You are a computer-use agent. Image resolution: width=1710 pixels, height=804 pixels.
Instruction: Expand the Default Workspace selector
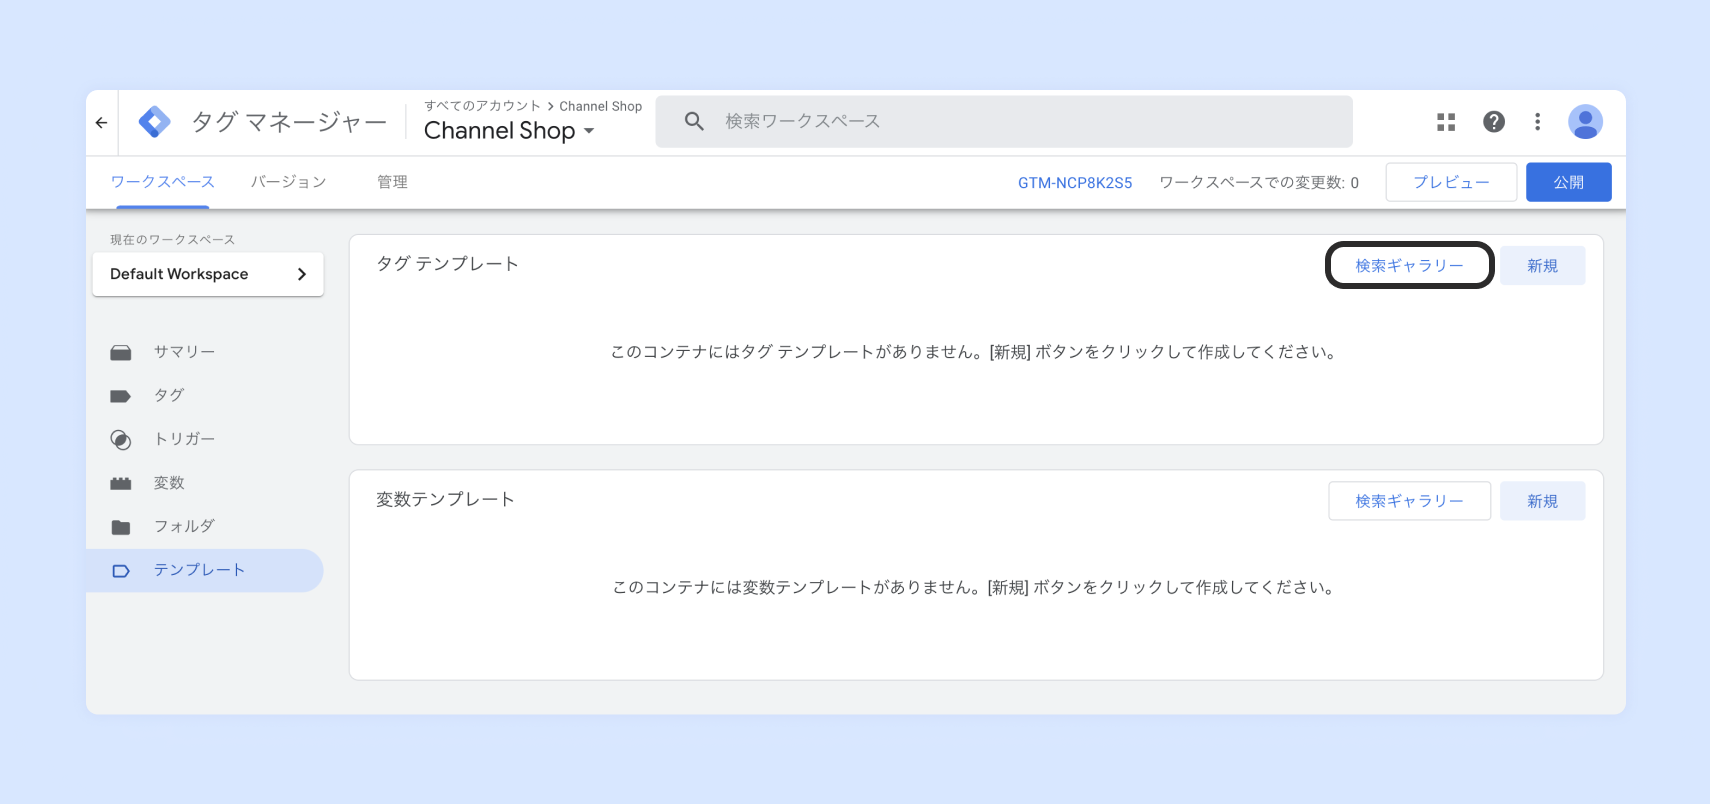coord(208,274)
